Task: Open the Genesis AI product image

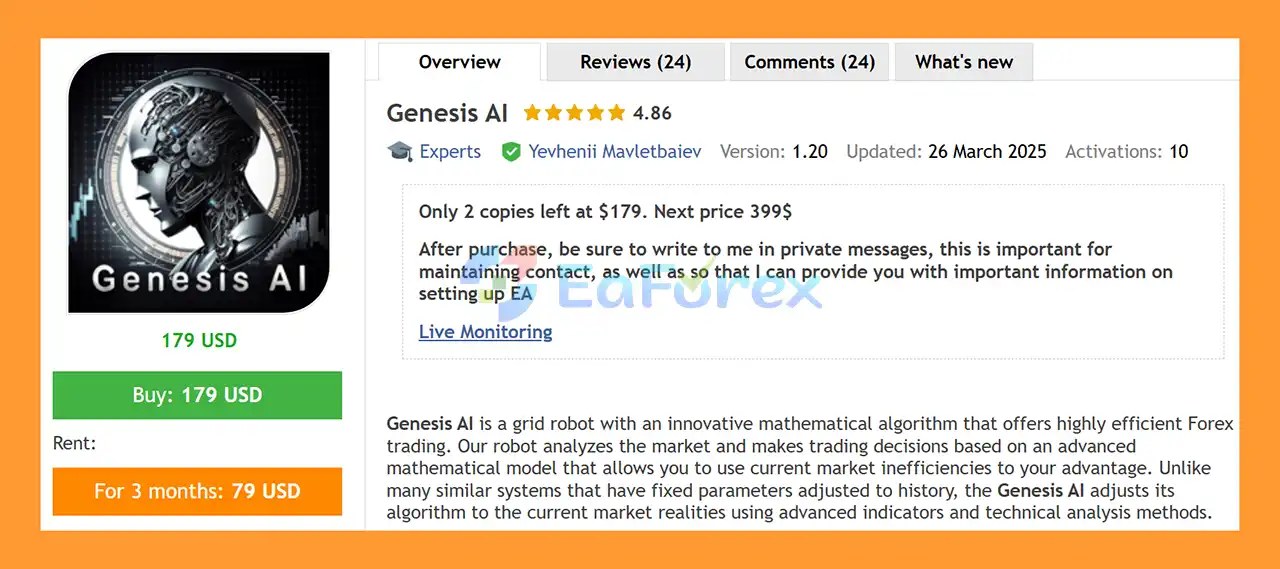Action: click(198, 183)
